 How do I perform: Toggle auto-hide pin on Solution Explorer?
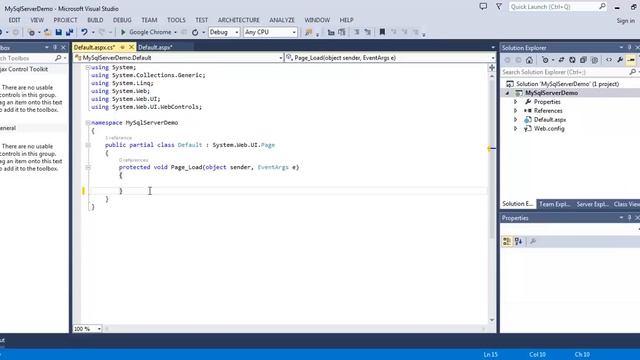pyautogui.click(x=629, y=48)
